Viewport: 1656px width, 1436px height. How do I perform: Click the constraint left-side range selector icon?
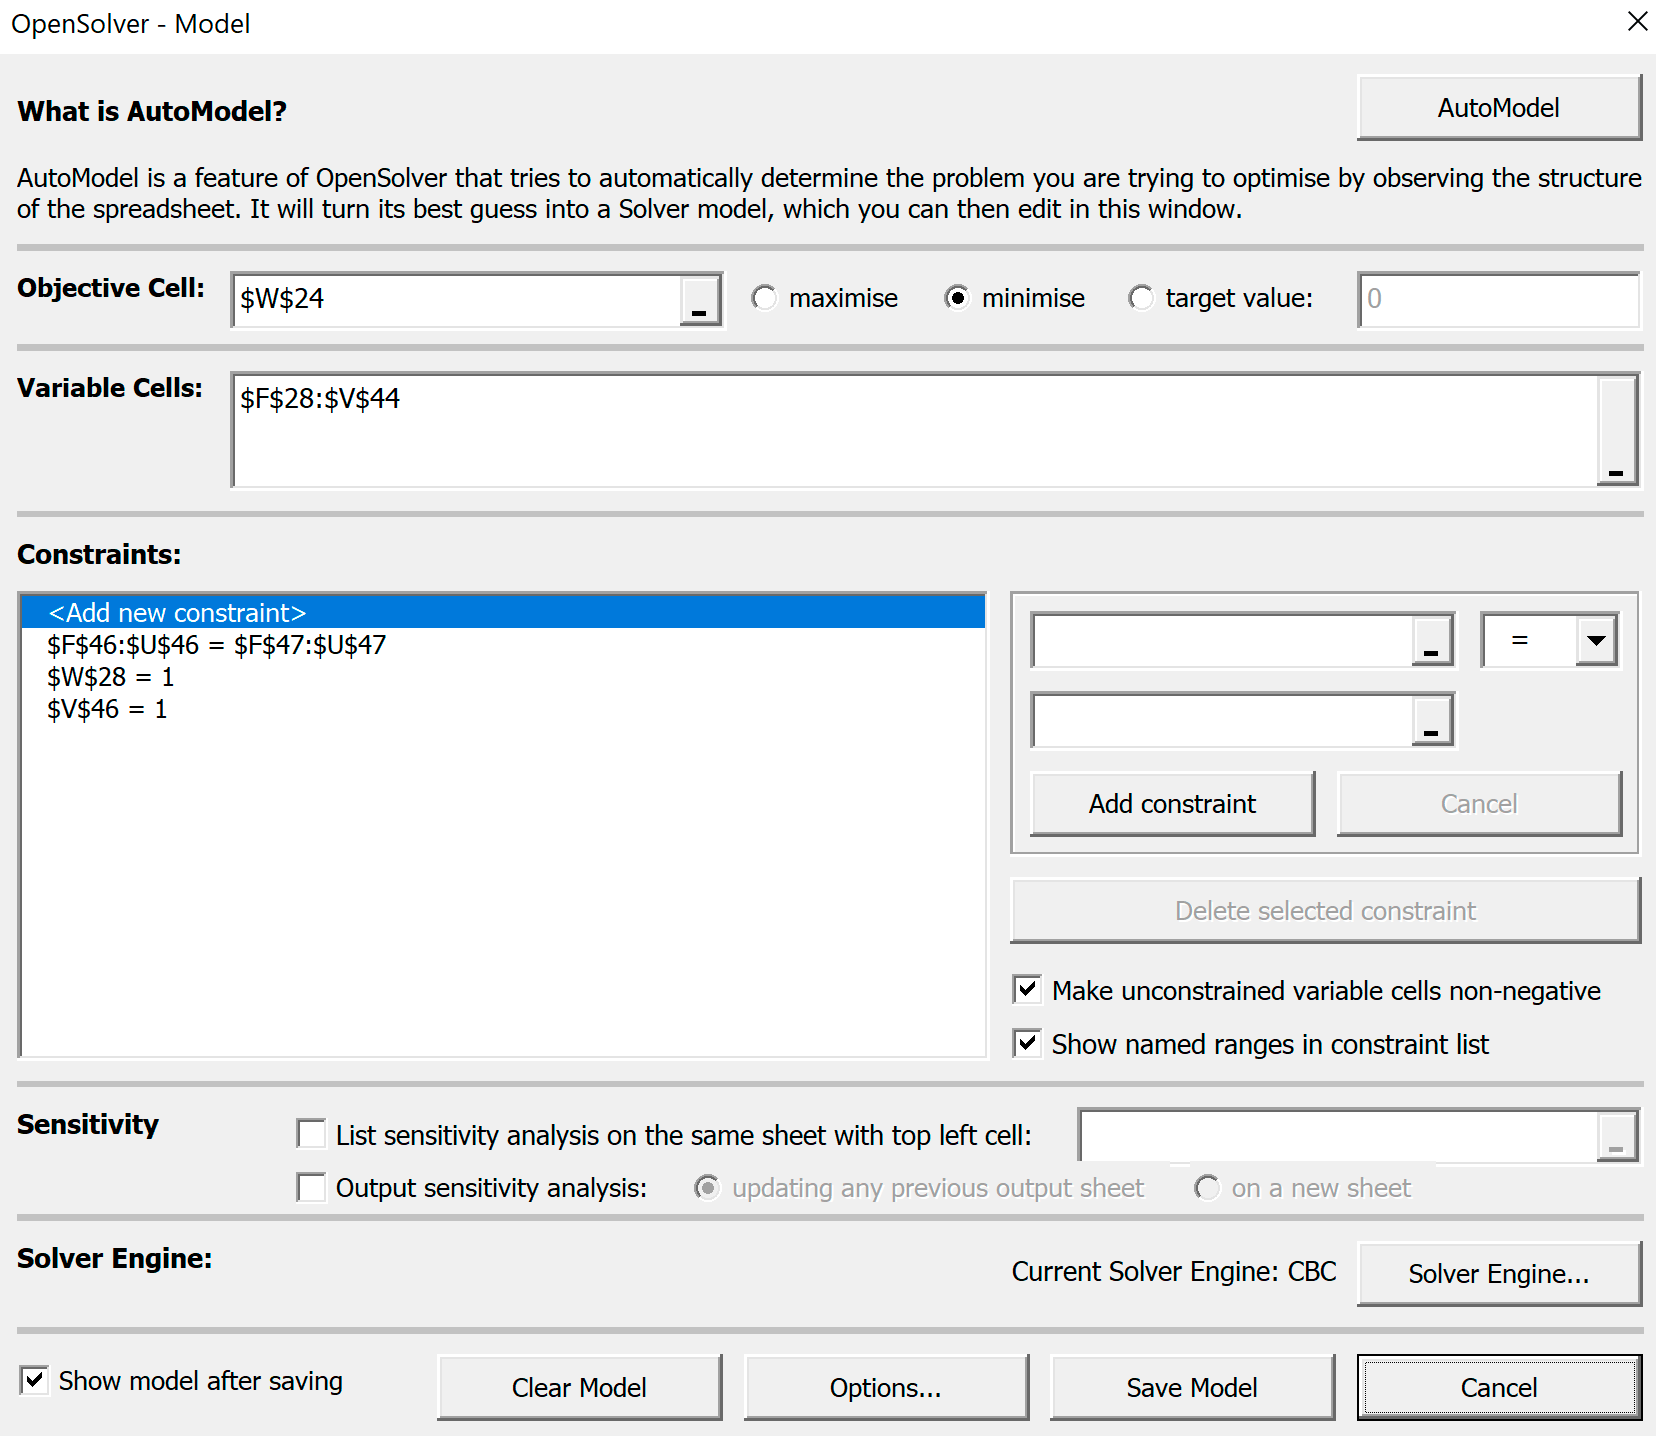1431,640
